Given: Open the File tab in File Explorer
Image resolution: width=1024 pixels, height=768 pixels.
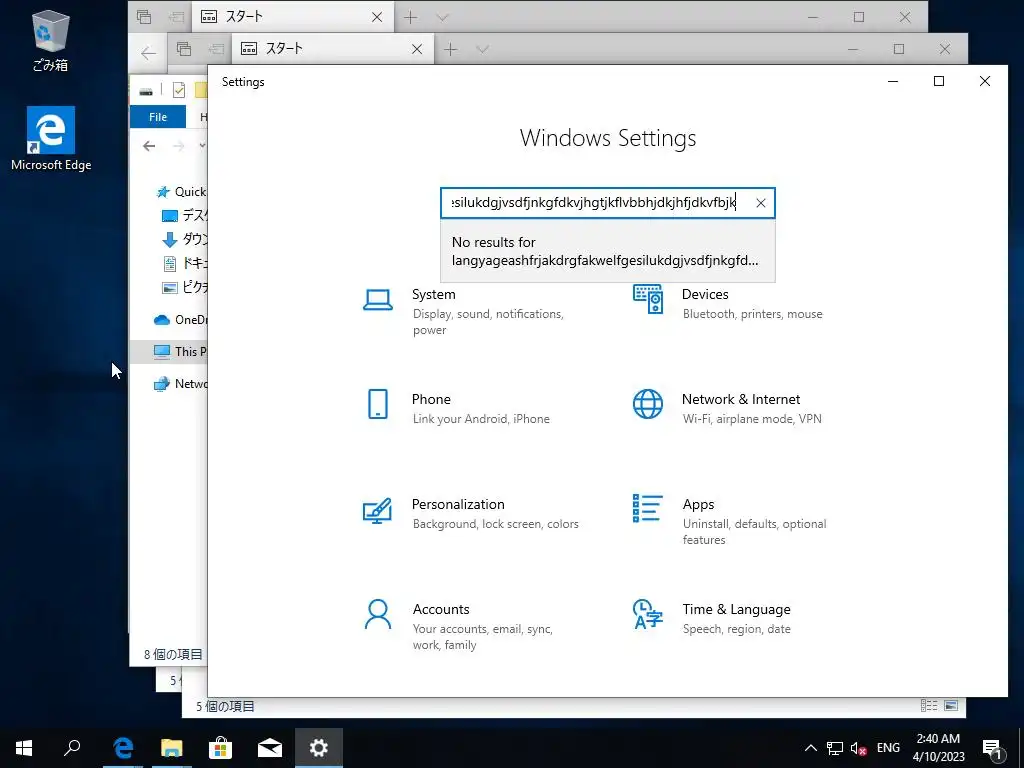Looking at the screenshot, I should pyautogui.click(x=158, y=117).
